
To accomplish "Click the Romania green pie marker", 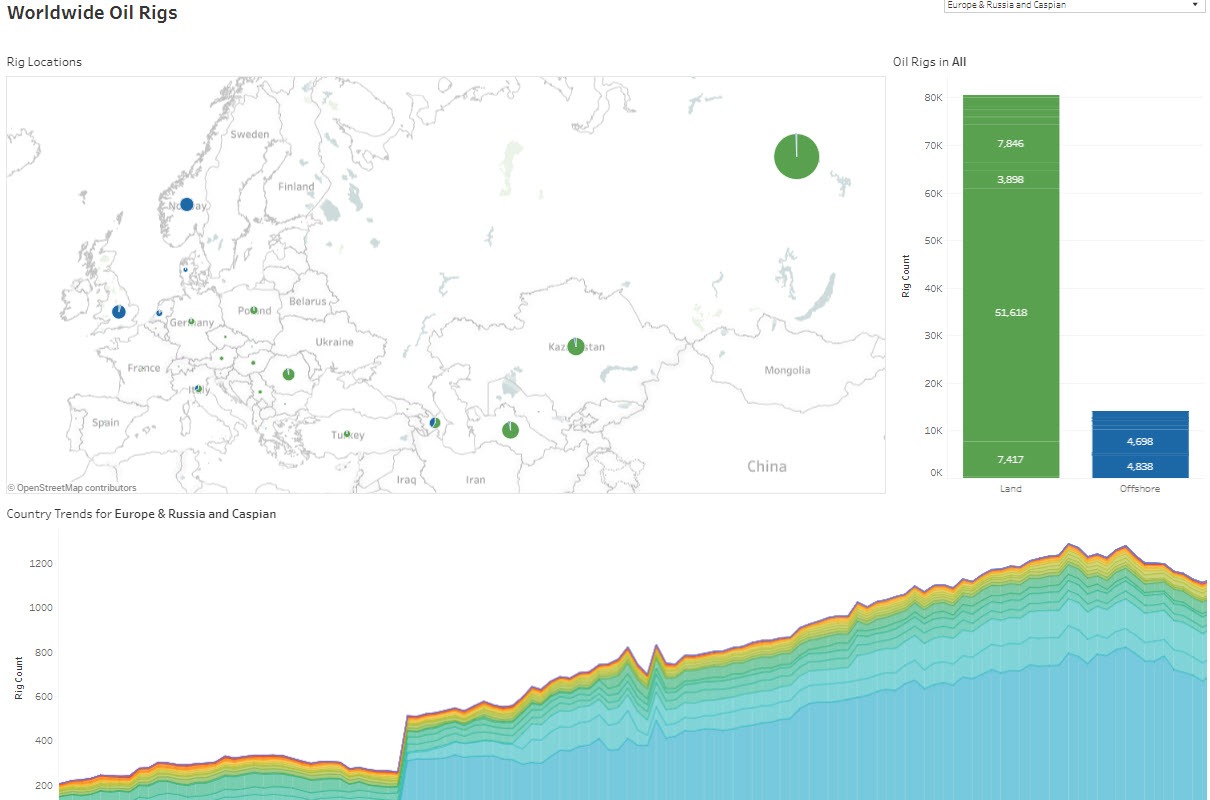I will click(288, 374).
